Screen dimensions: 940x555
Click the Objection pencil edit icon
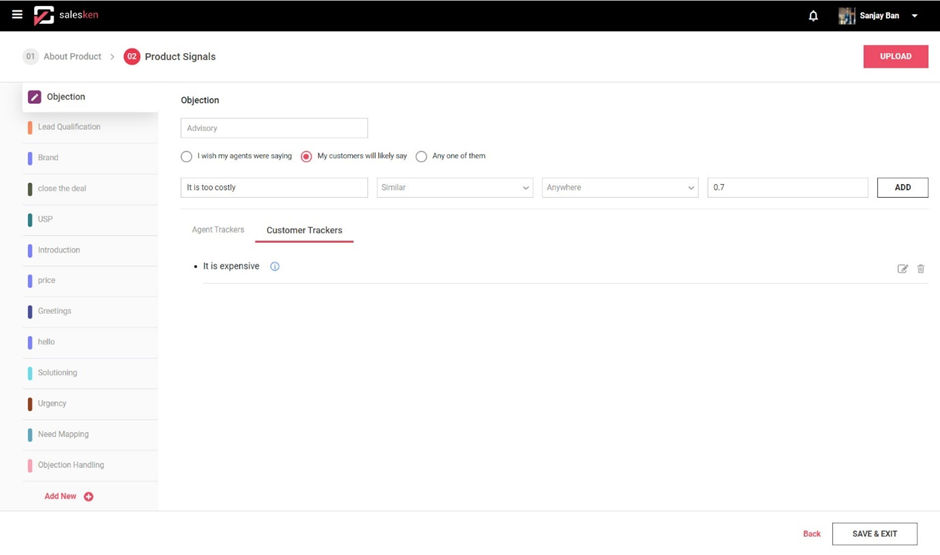coord(35,96)
